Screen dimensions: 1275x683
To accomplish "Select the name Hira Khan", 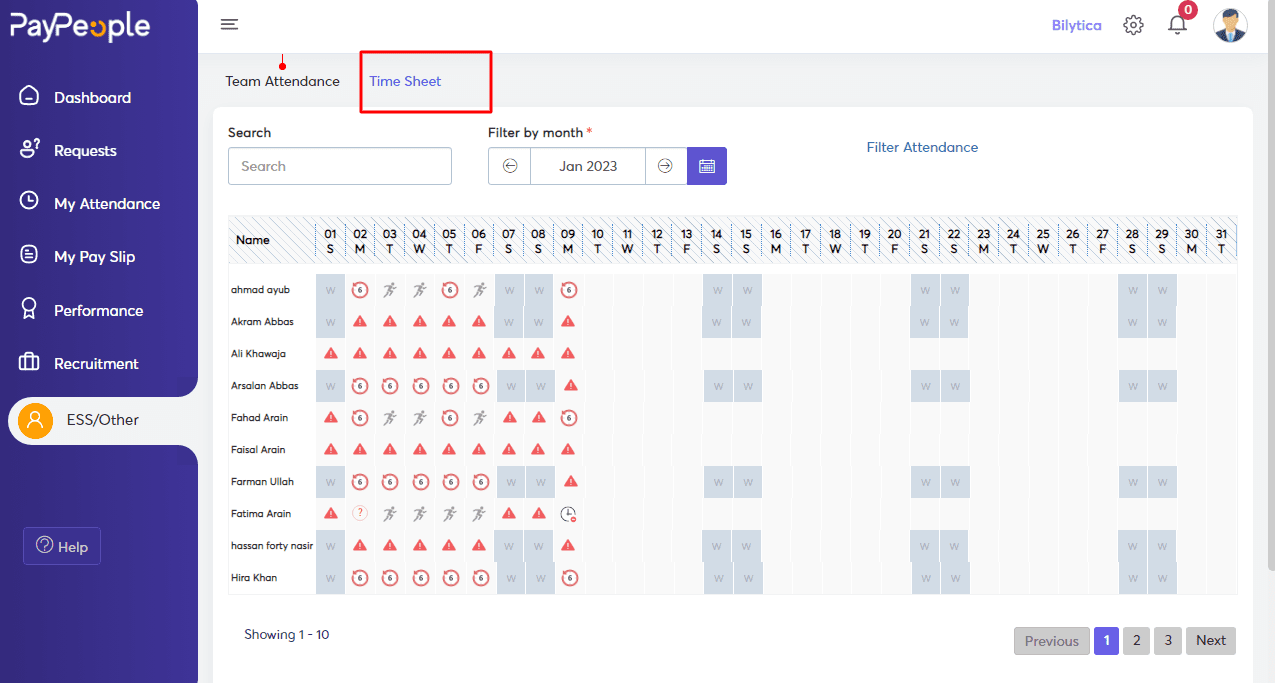I will coord(254,578).
